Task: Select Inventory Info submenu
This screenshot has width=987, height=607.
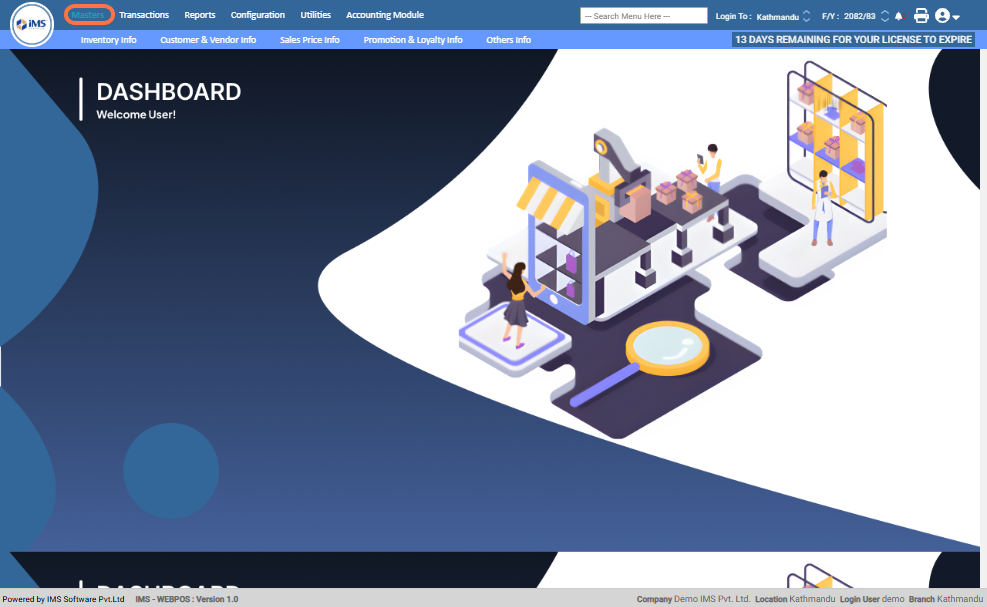Action: pyautogui.click(x=108, y=40)
